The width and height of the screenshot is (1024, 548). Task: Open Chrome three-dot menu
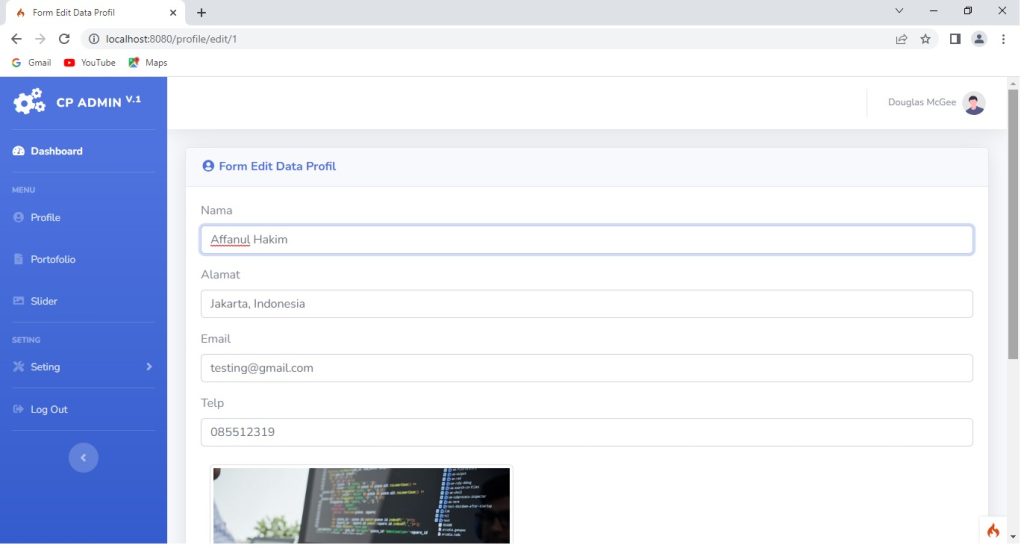[x=1003, y=39]
